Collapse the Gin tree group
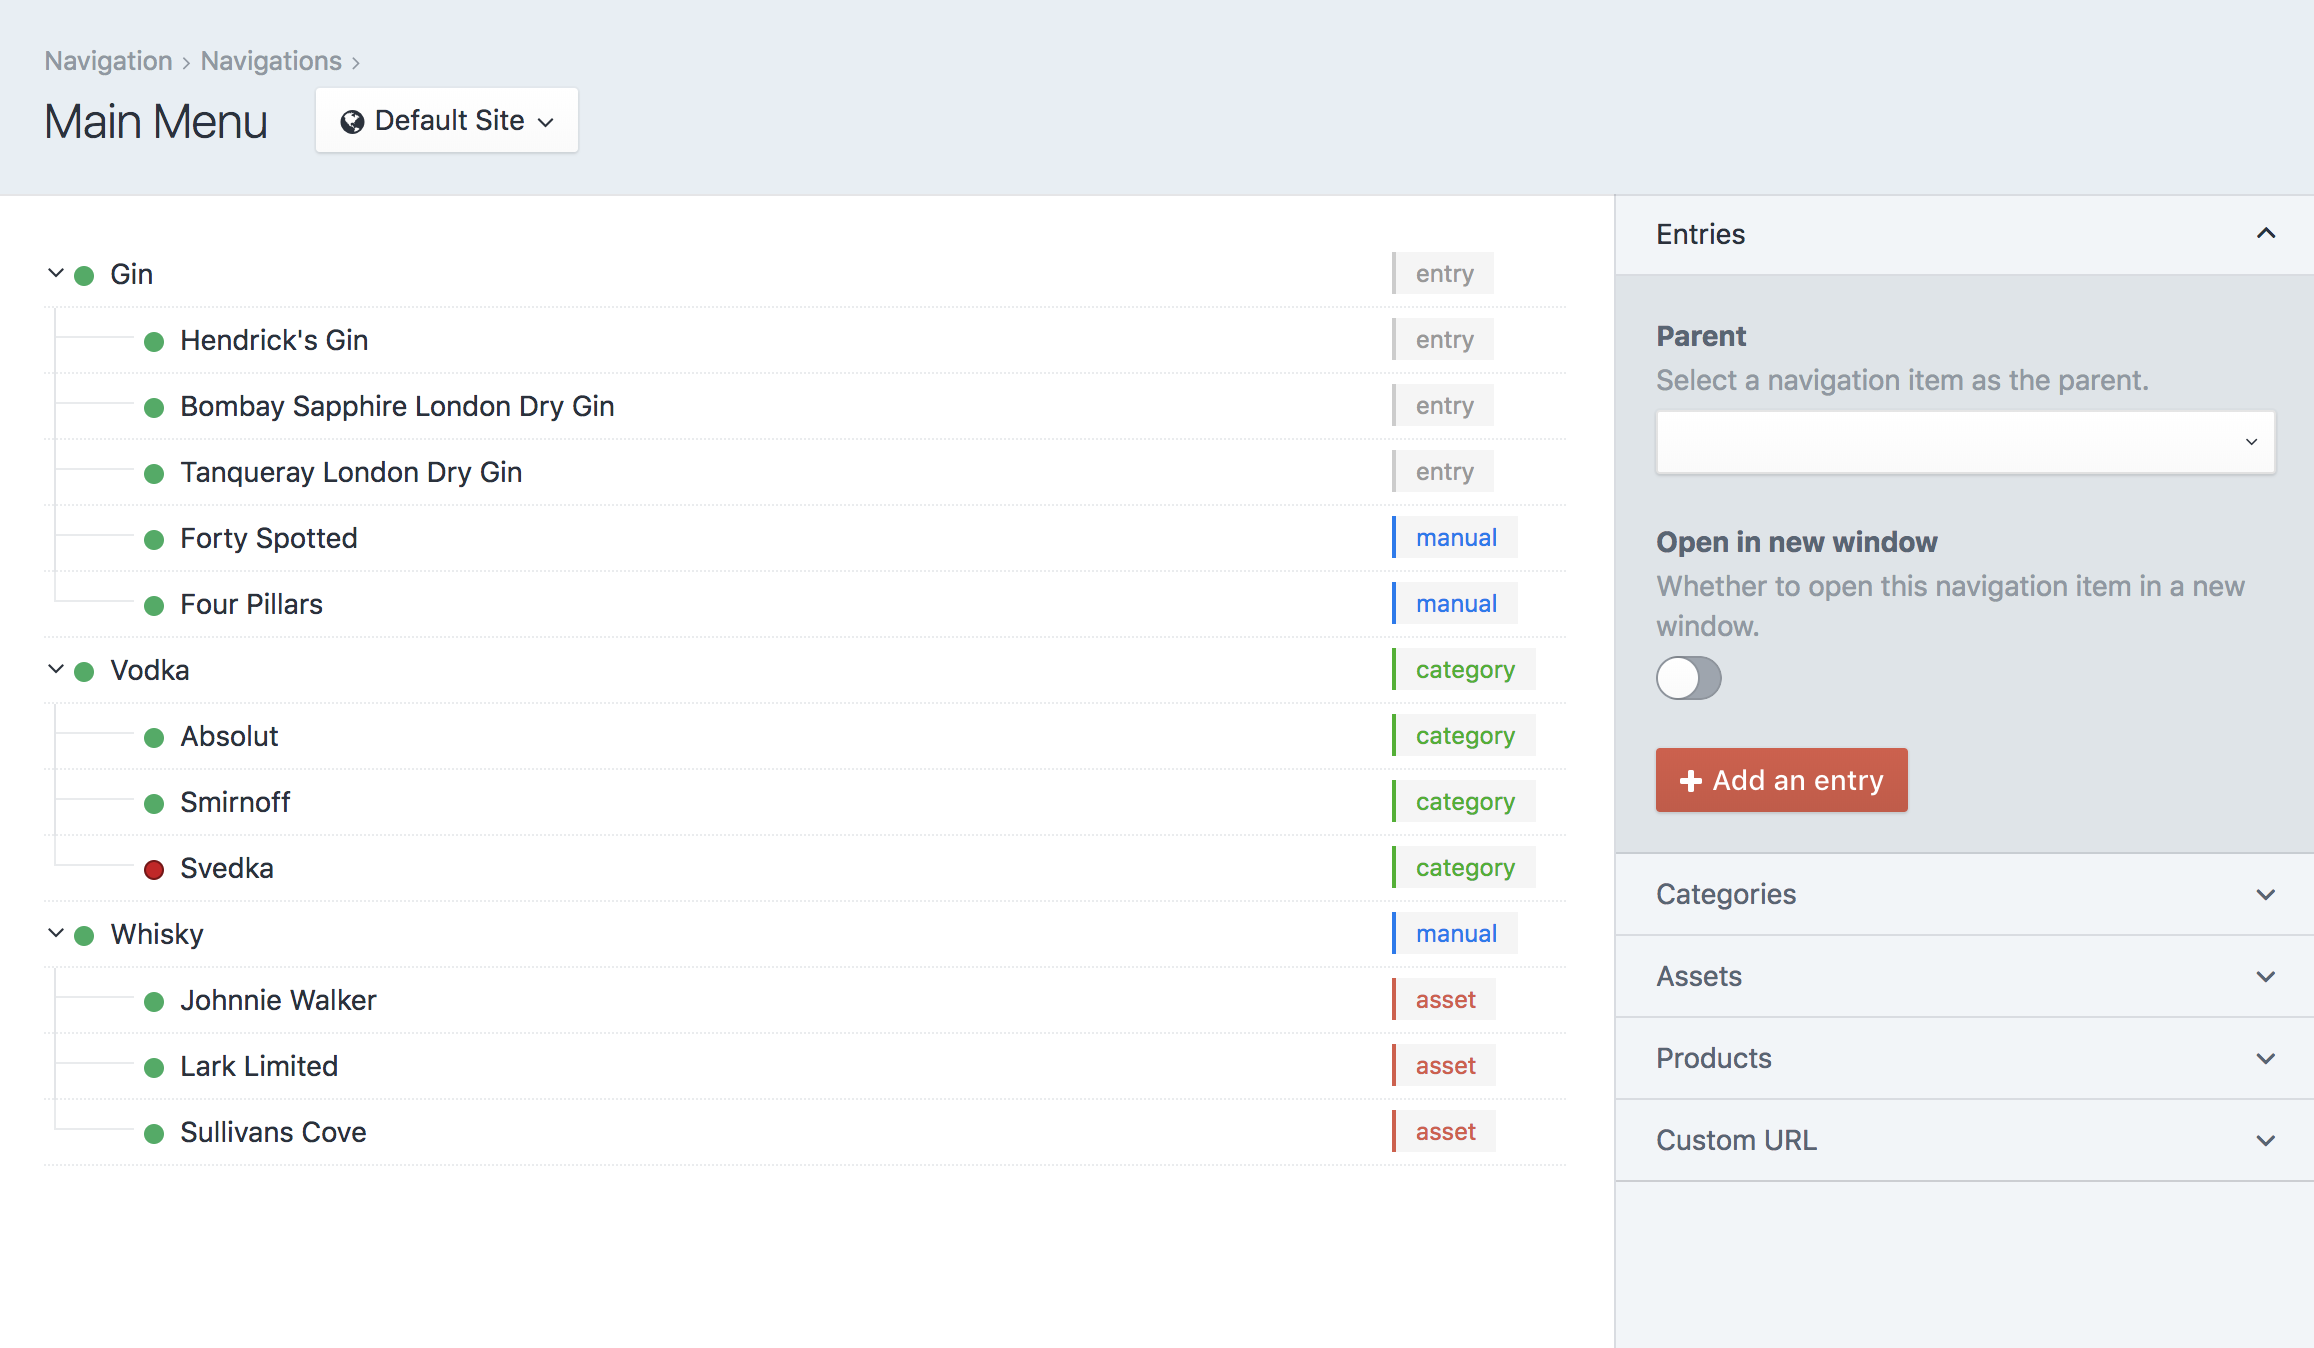Viewport: 2314px width, 1348px height. (56, 273)
